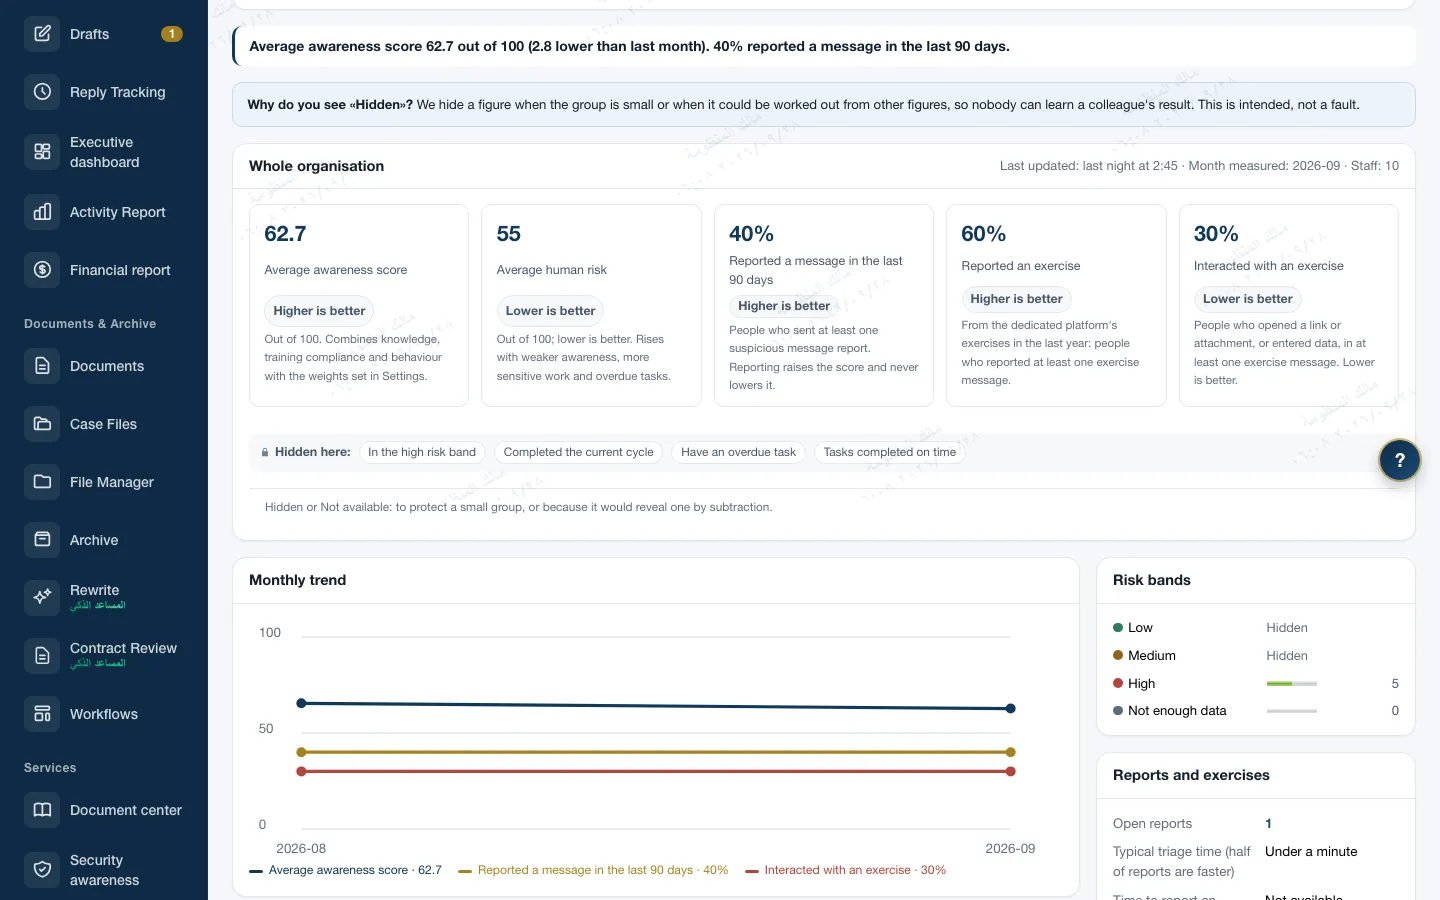Open the Document center book icon
The height and width of the screenshot is (900, 1440).
point(42,810)
